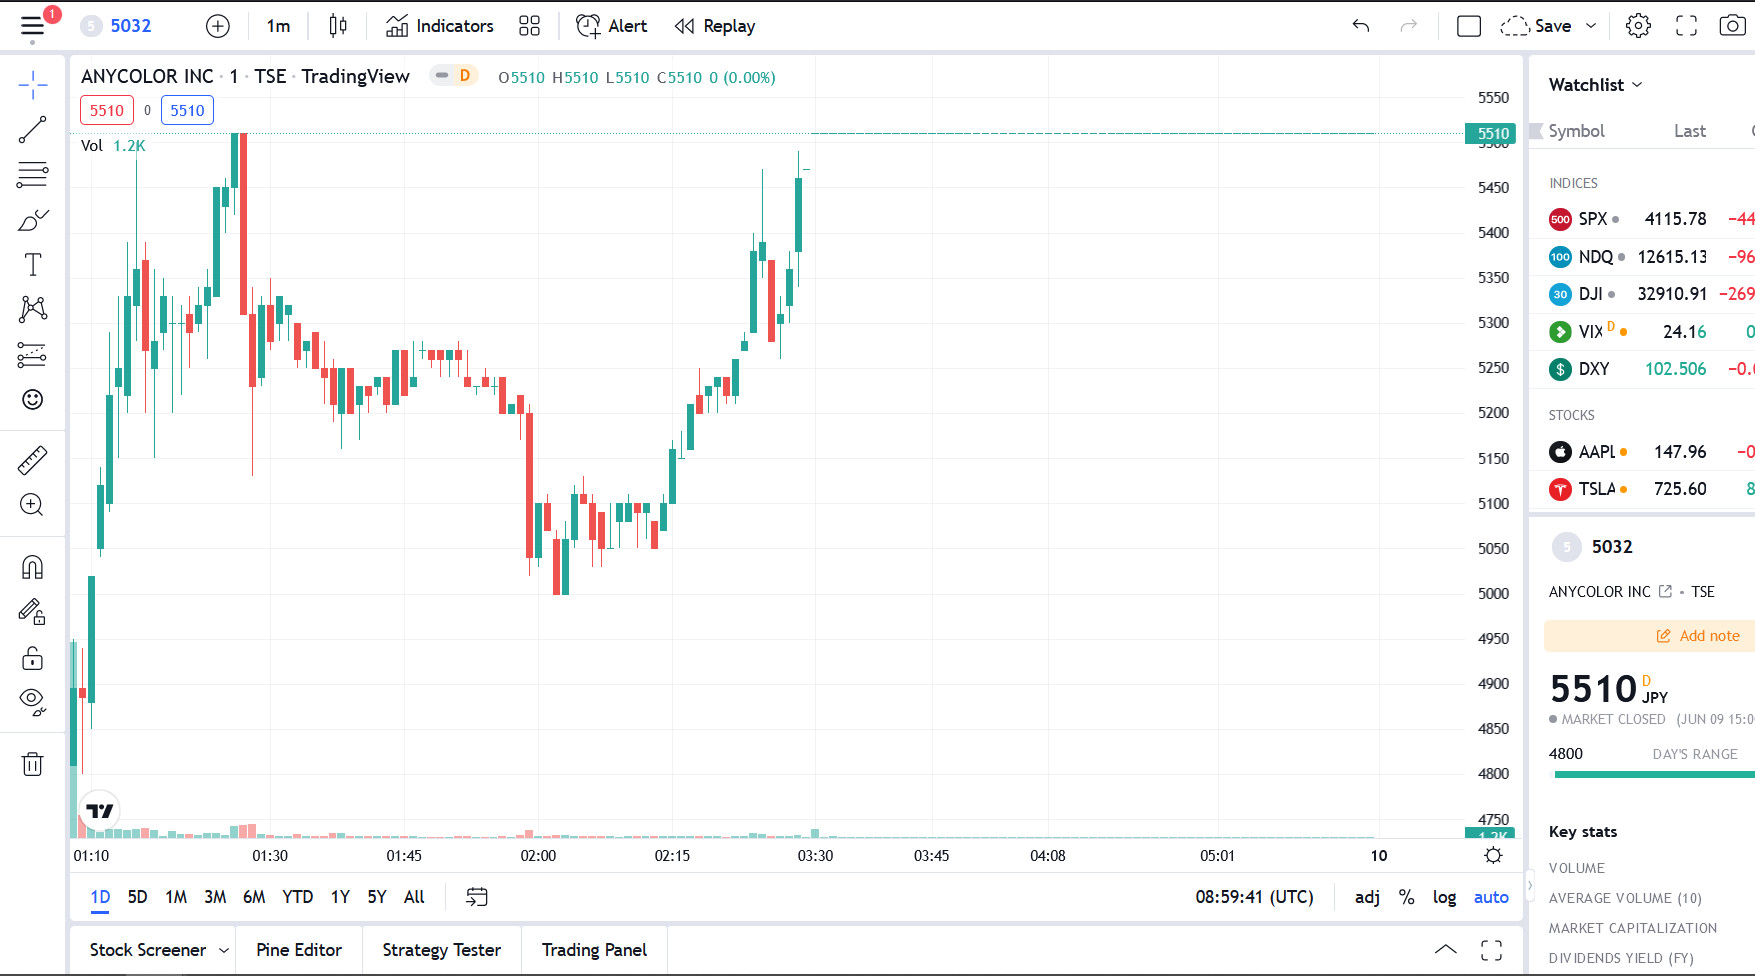Hide all drawings with eye icon

point(32,700)
